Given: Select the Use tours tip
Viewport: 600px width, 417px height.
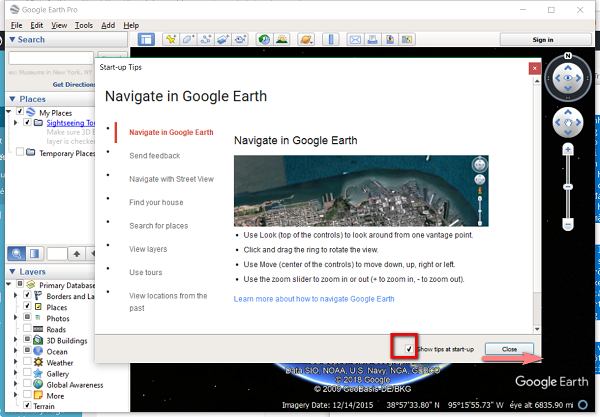Looking at the screenshot, I should (146, 272).
